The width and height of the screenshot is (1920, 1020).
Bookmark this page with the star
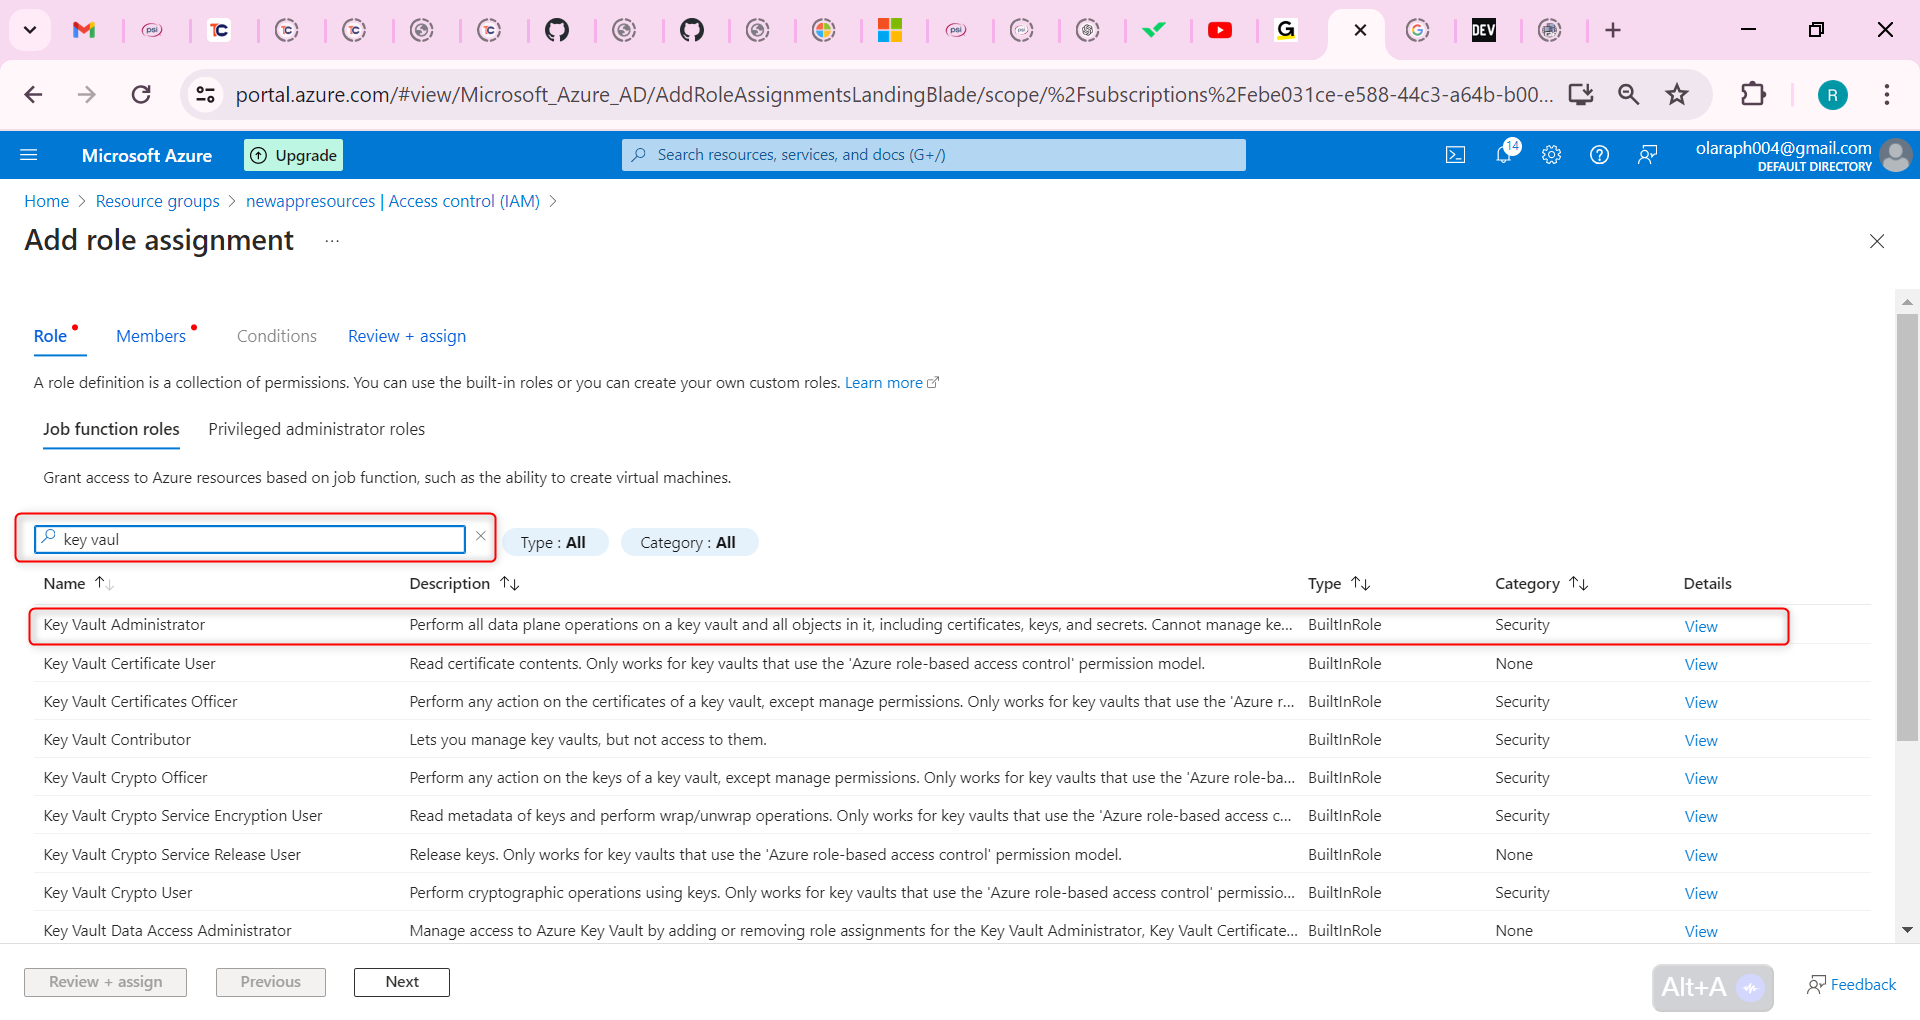click(x=1677, y=94)
